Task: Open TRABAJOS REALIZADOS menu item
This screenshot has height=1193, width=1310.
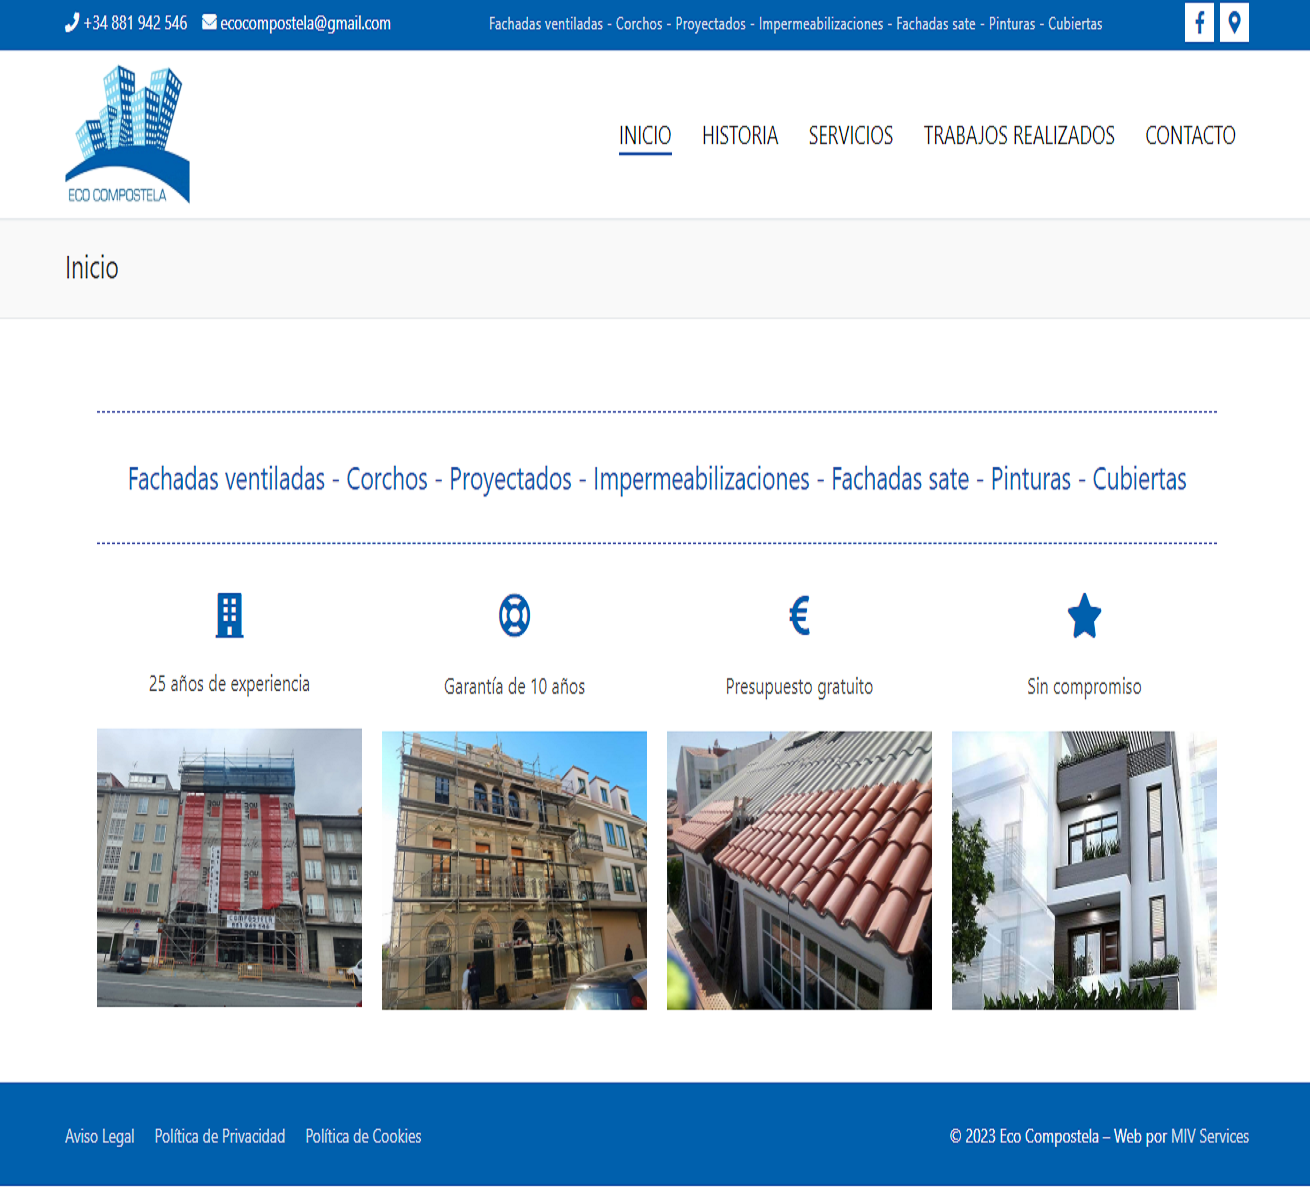Action: (1019, 135)
